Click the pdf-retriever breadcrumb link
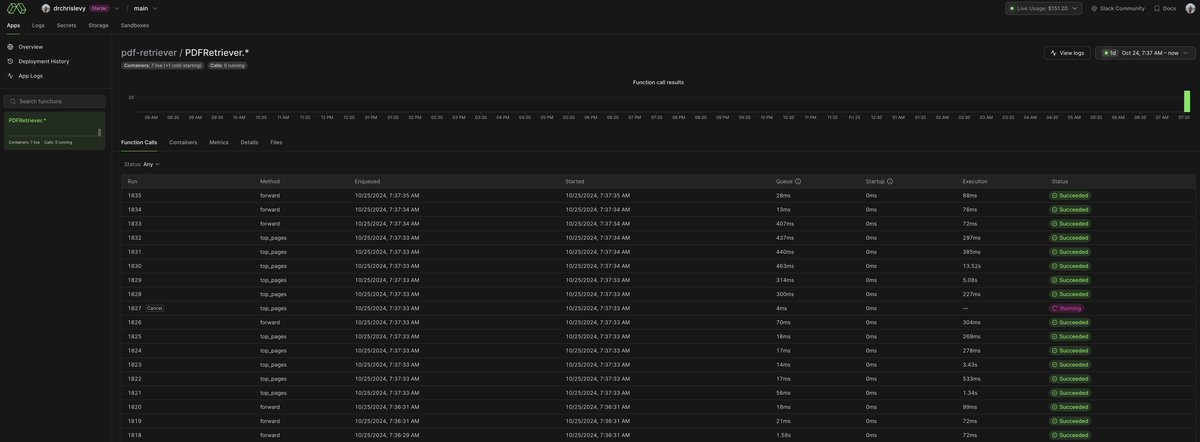The width and height of the screenshot is (1200, 442). click(x=148, y=52)
